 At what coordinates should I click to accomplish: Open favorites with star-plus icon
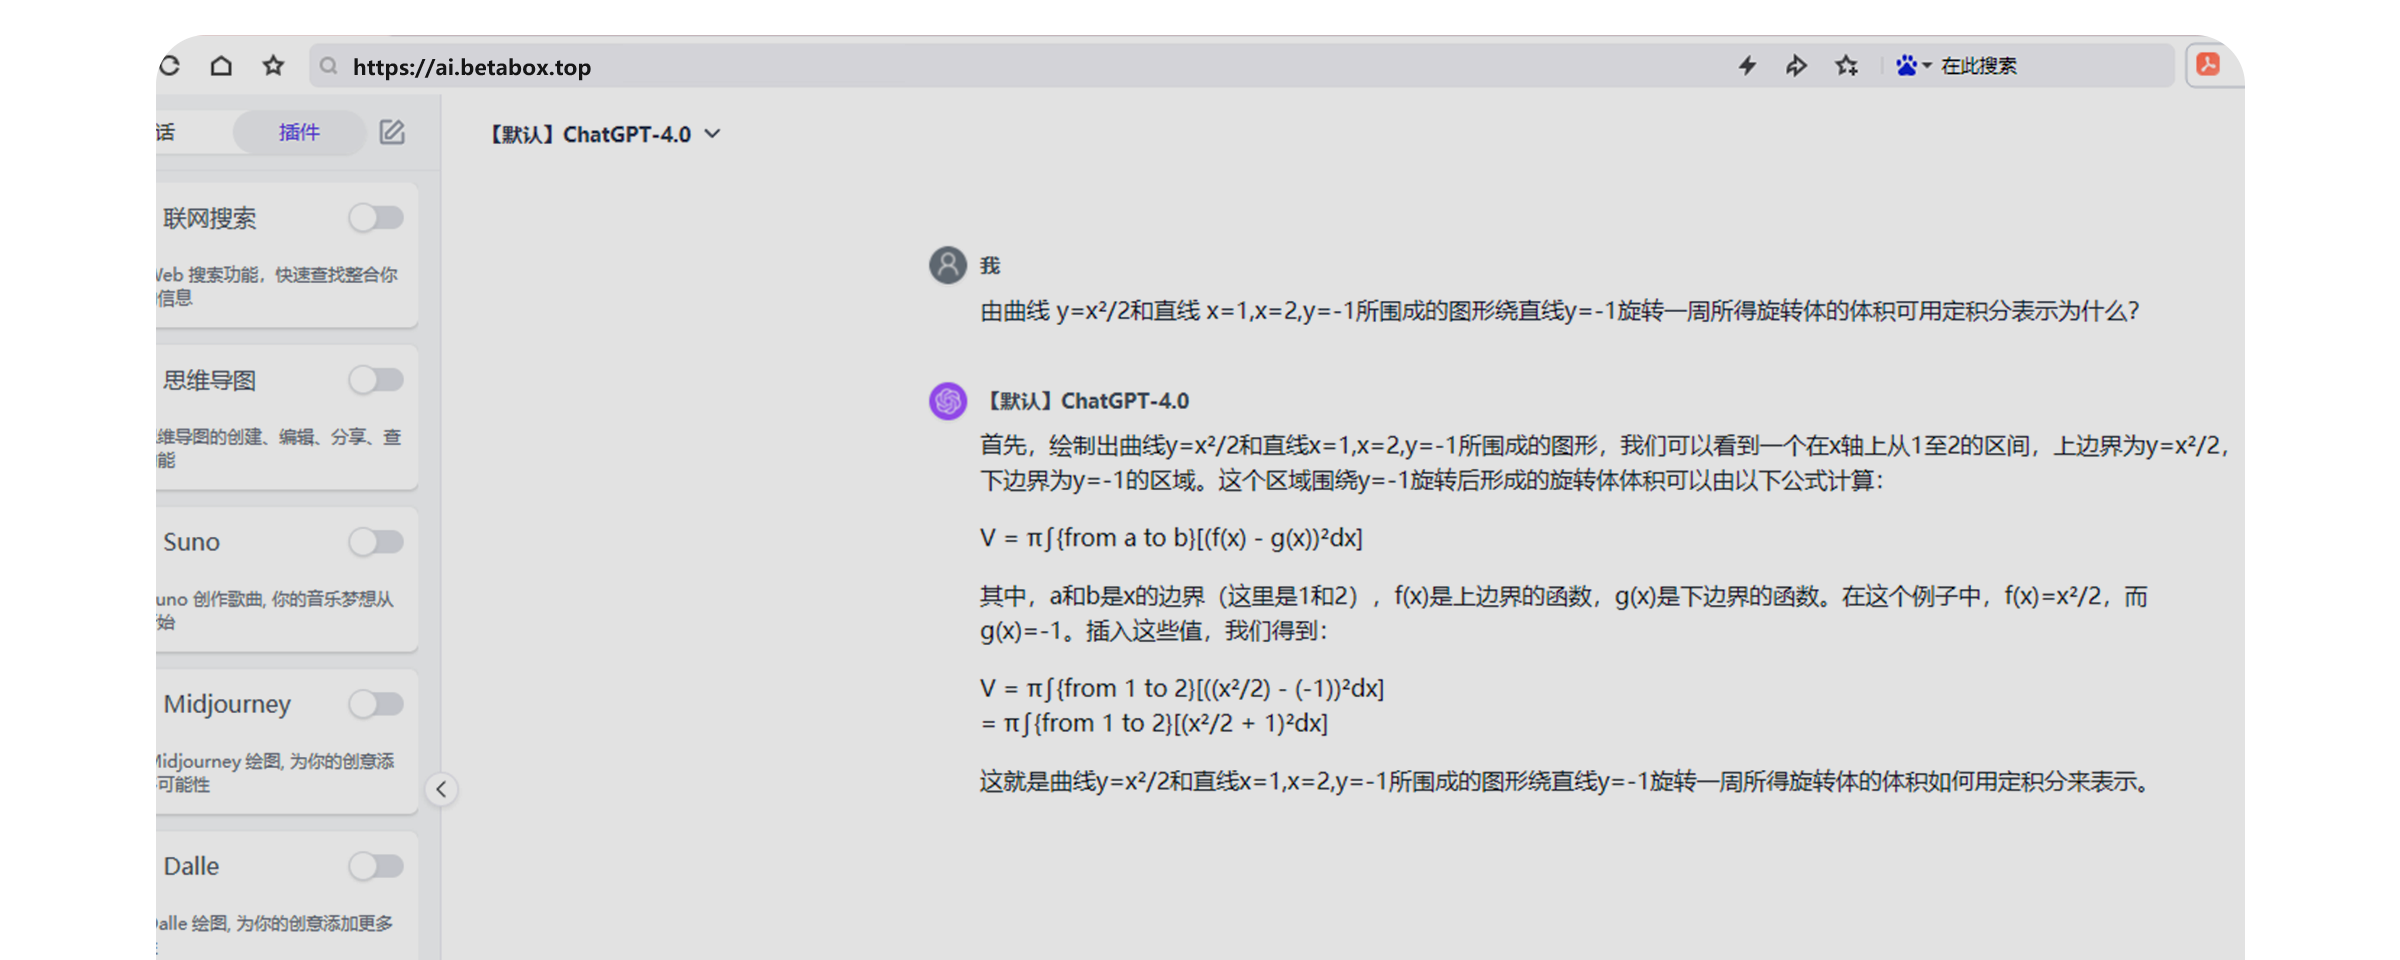(1846, 66)
